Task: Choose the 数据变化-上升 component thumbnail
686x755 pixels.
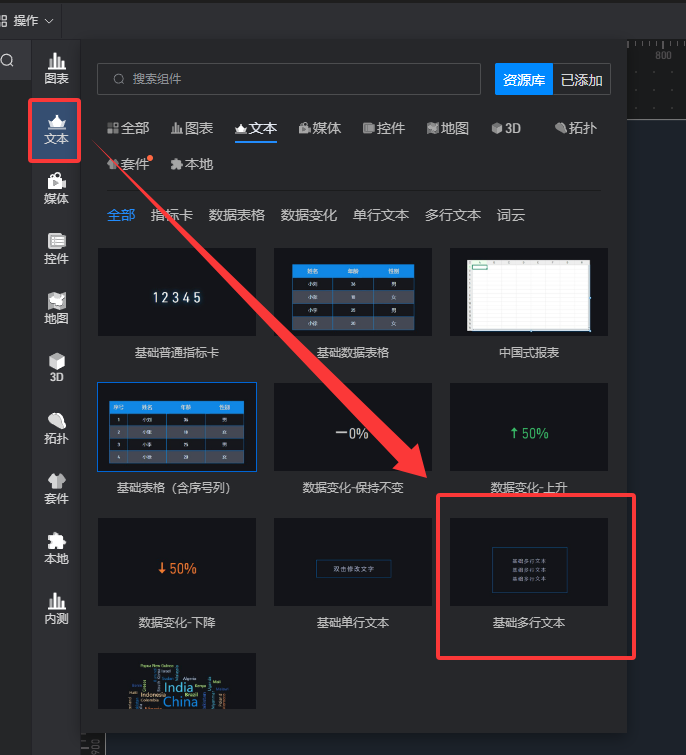Action: click(x=529, y=427)
